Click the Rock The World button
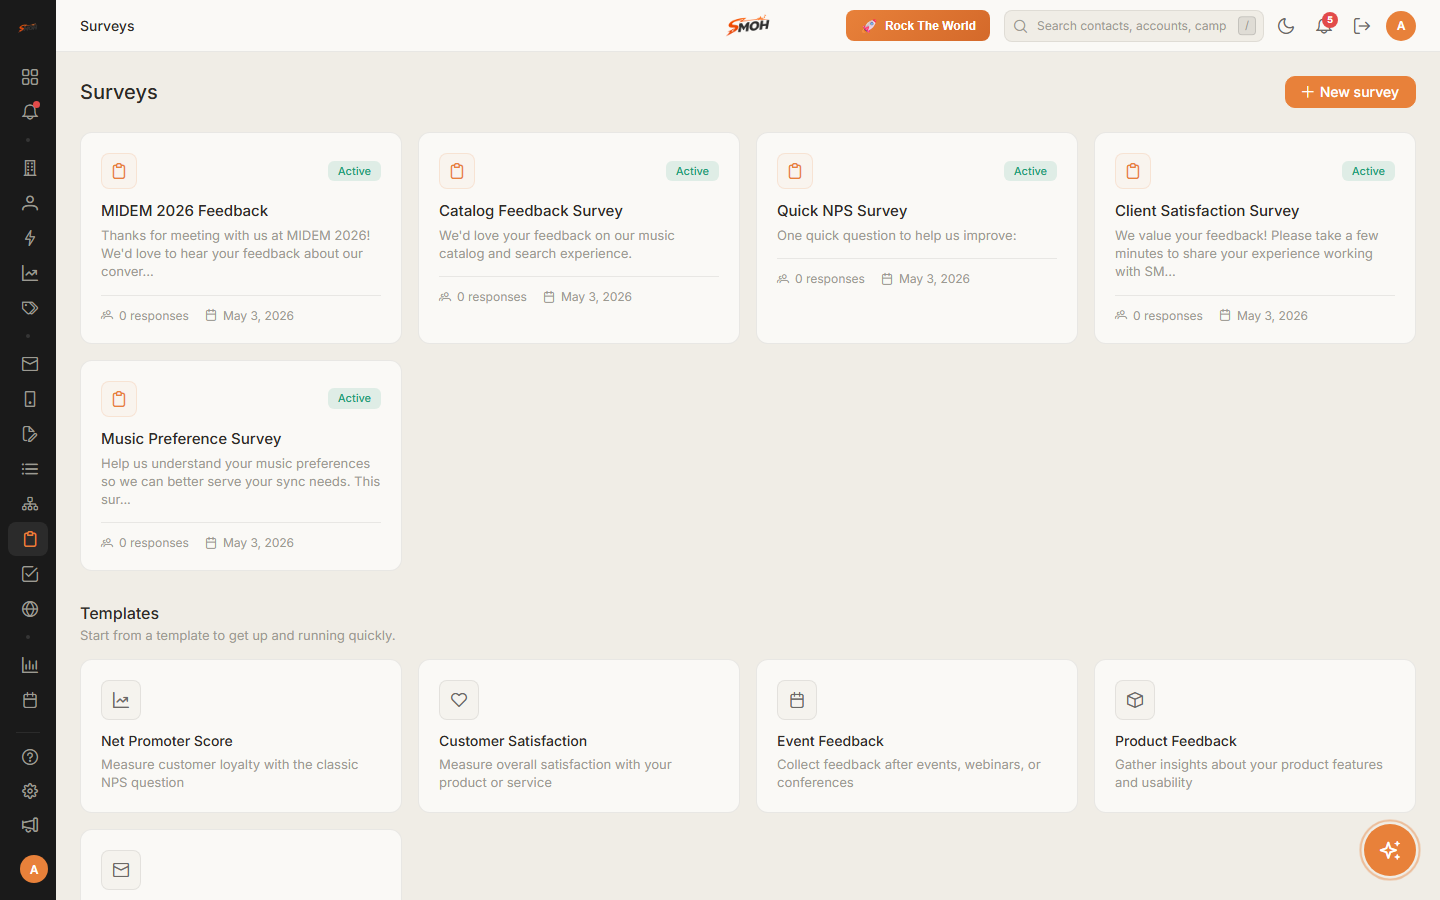 [x=918, y=26]
